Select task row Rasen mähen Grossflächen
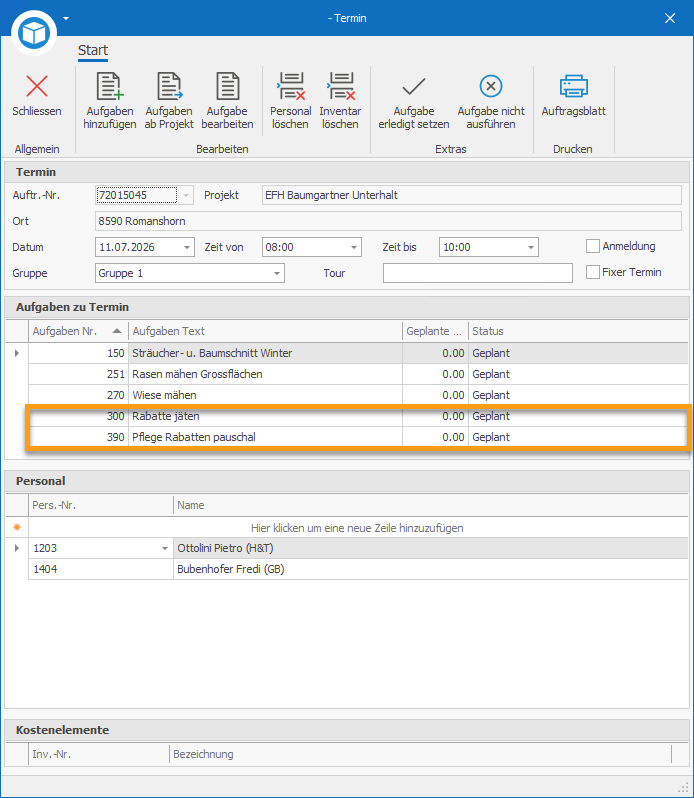 pos(358,374)
